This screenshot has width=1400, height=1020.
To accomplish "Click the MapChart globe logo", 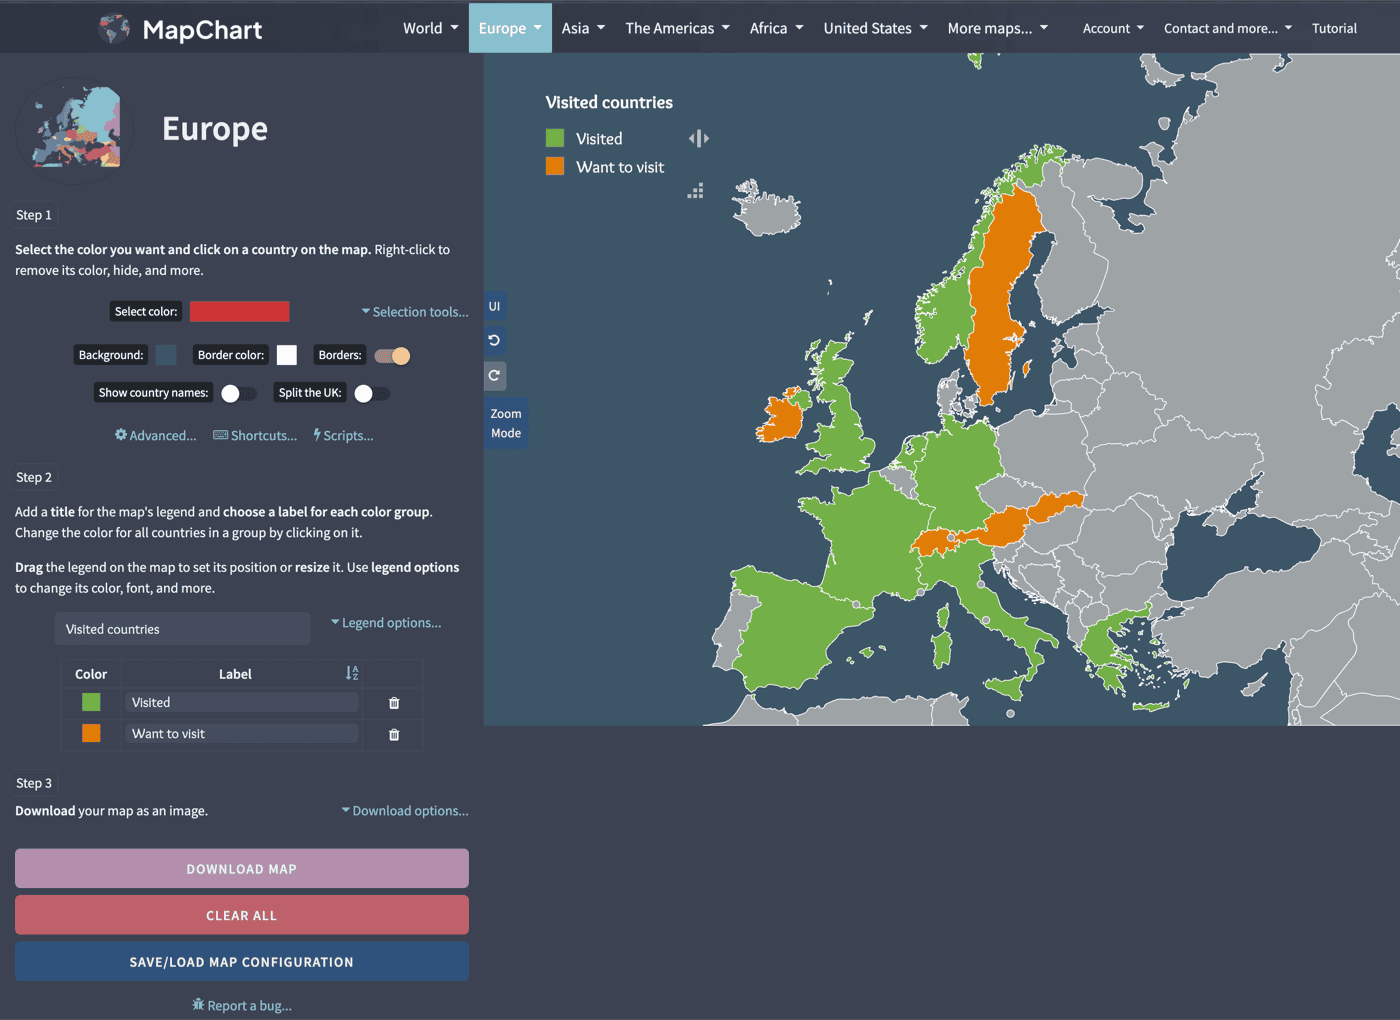I will pyautogui.click(x=115, y=29).
